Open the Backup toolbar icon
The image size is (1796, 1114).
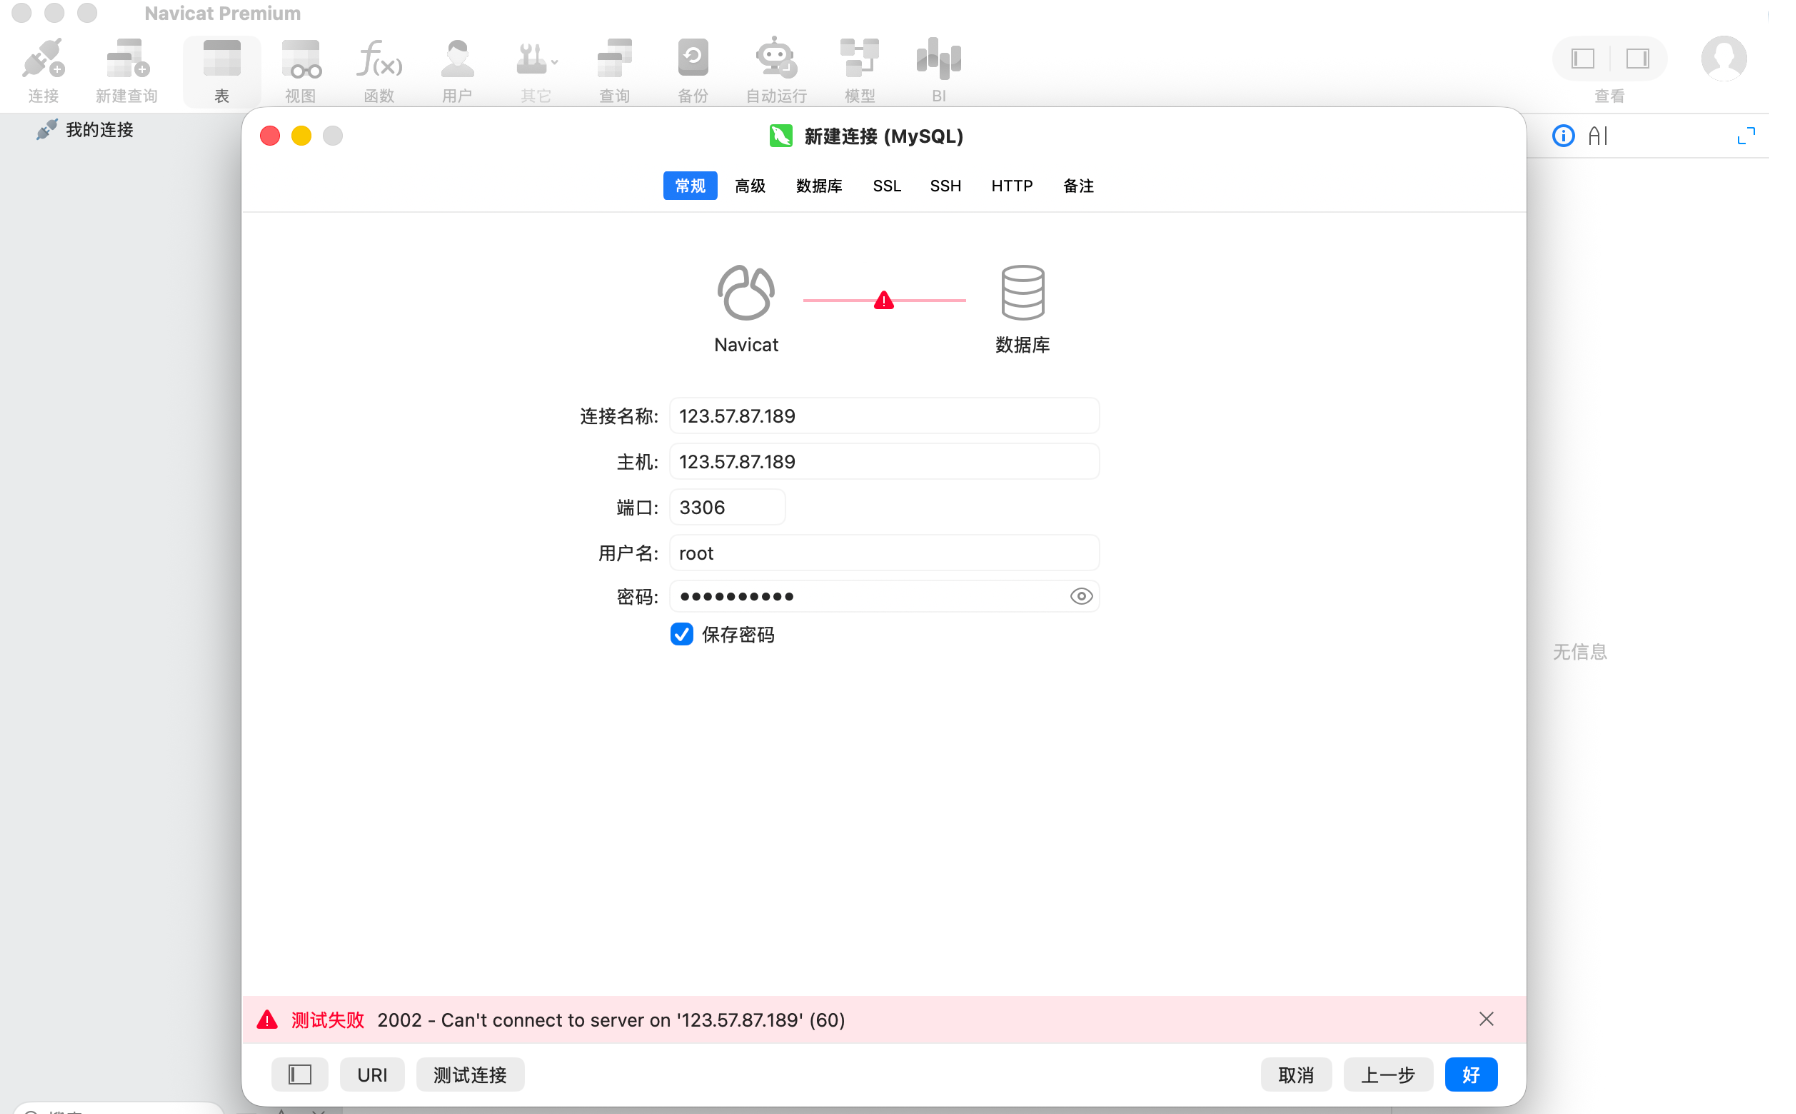(x=692, y=70)
